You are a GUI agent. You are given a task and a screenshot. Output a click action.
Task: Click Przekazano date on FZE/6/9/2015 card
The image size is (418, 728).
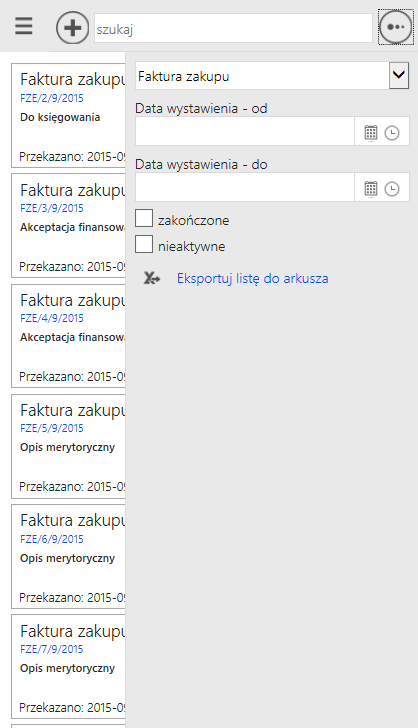(x=72, y=598)
